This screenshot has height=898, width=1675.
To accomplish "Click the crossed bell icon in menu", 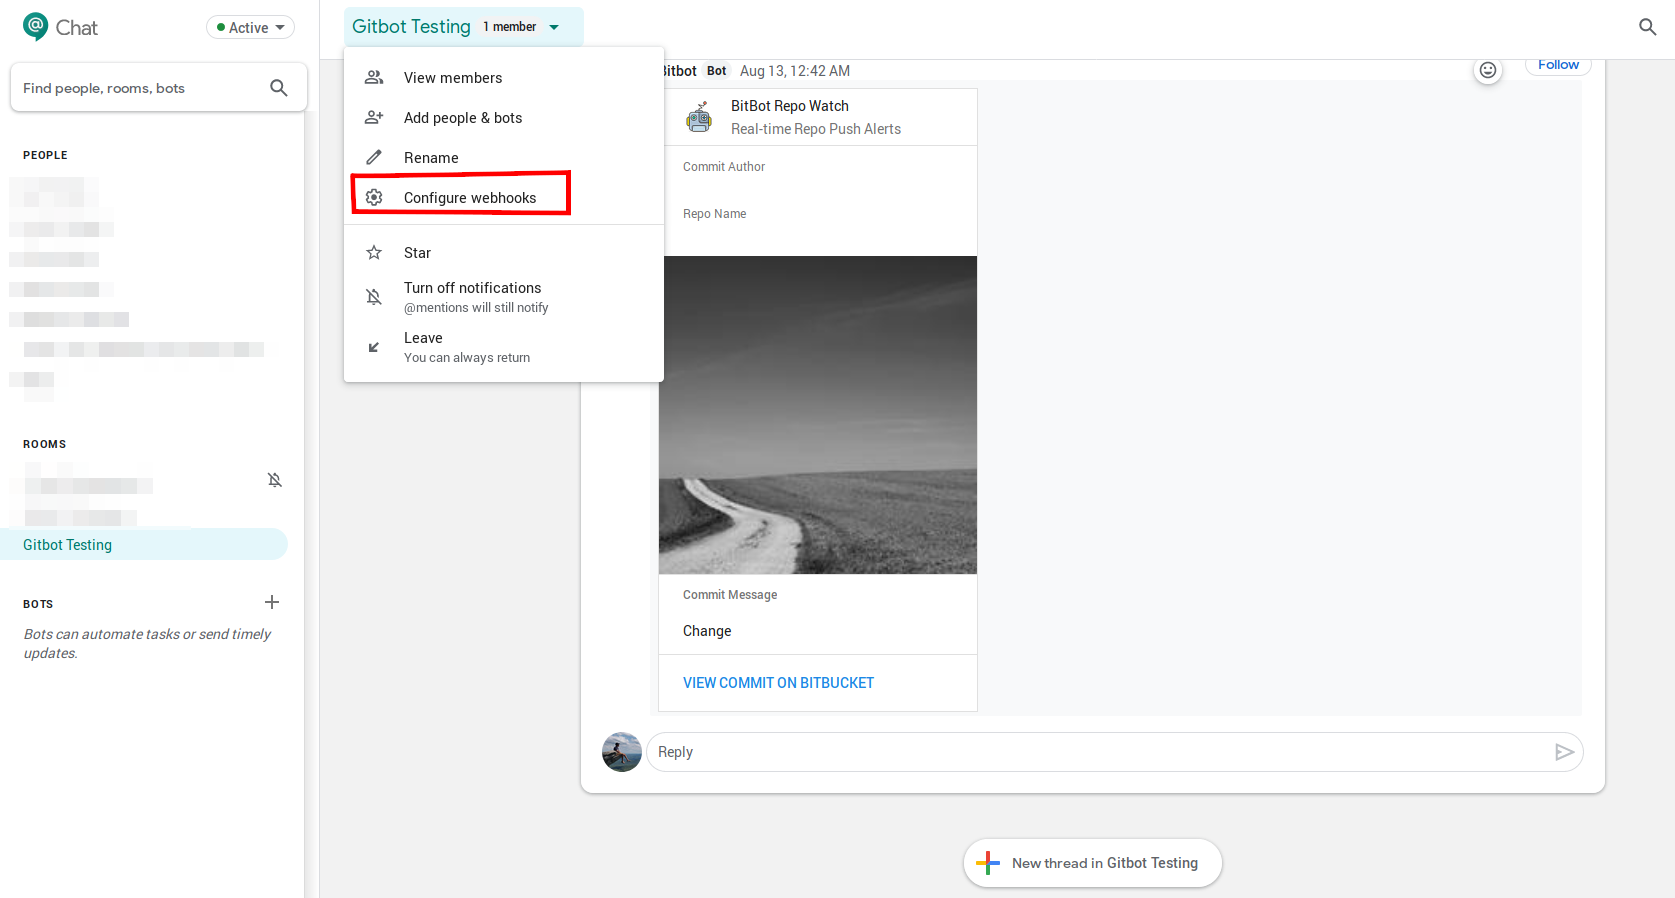I will [374, 297].
